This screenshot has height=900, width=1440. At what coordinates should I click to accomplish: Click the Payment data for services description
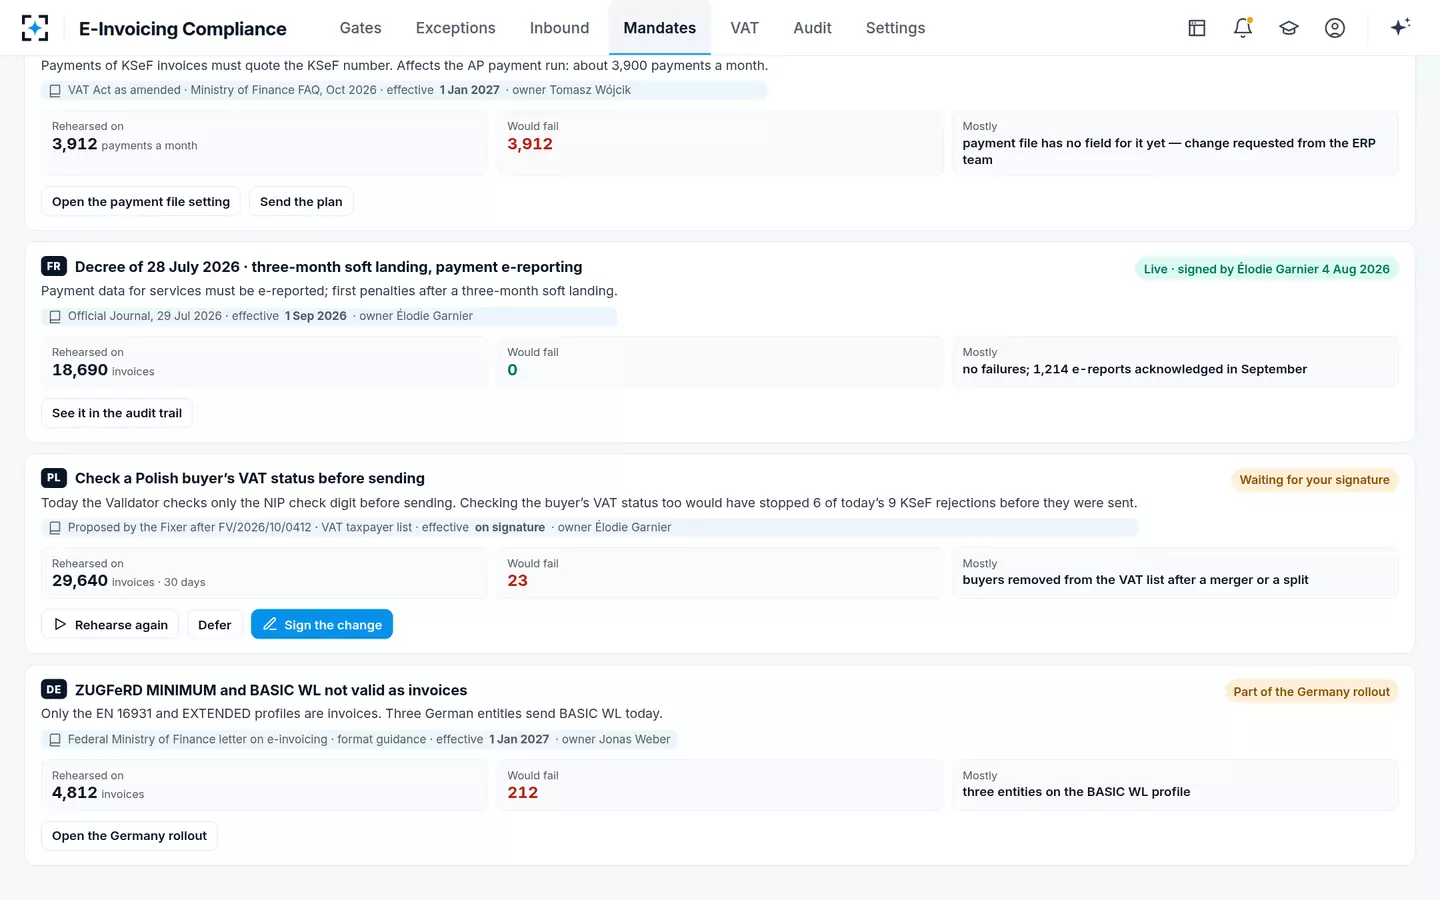coord(329,291)
